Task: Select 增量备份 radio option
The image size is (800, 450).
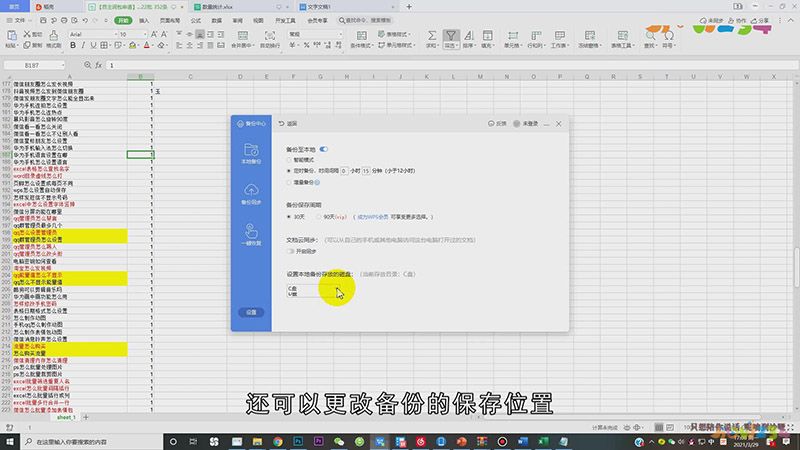Action: pos(289,182)
